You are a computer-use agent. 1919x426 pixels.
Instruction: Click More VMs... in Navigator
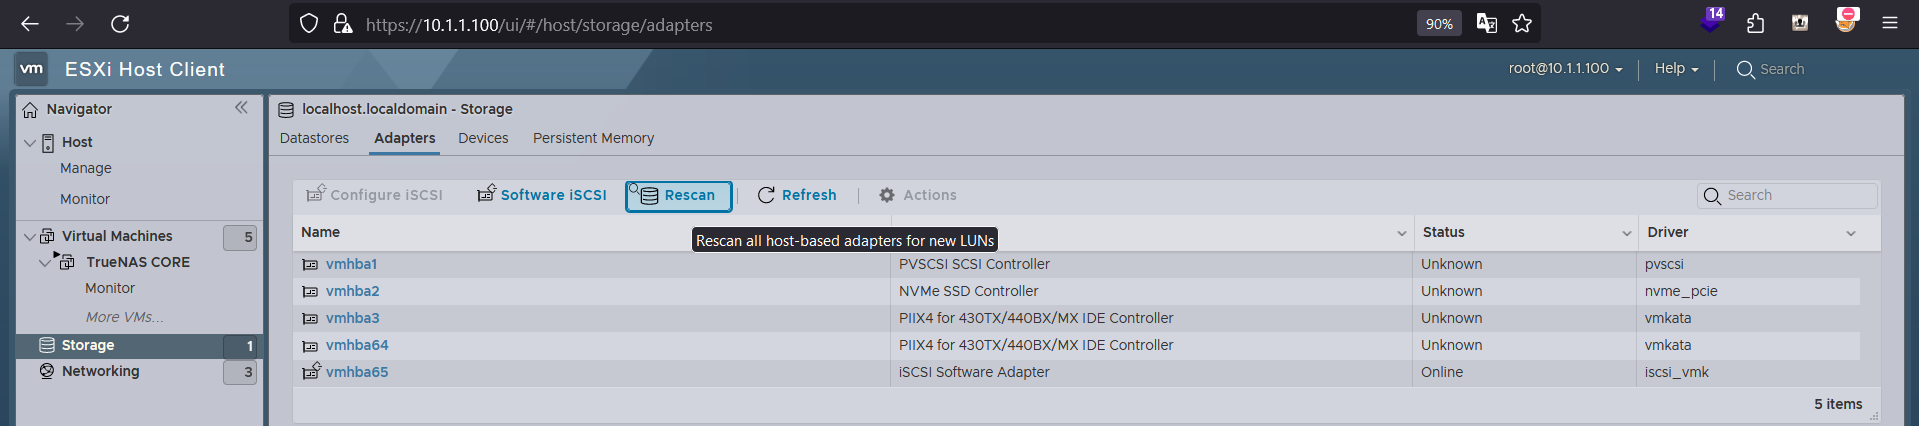[x=125, y=317]
